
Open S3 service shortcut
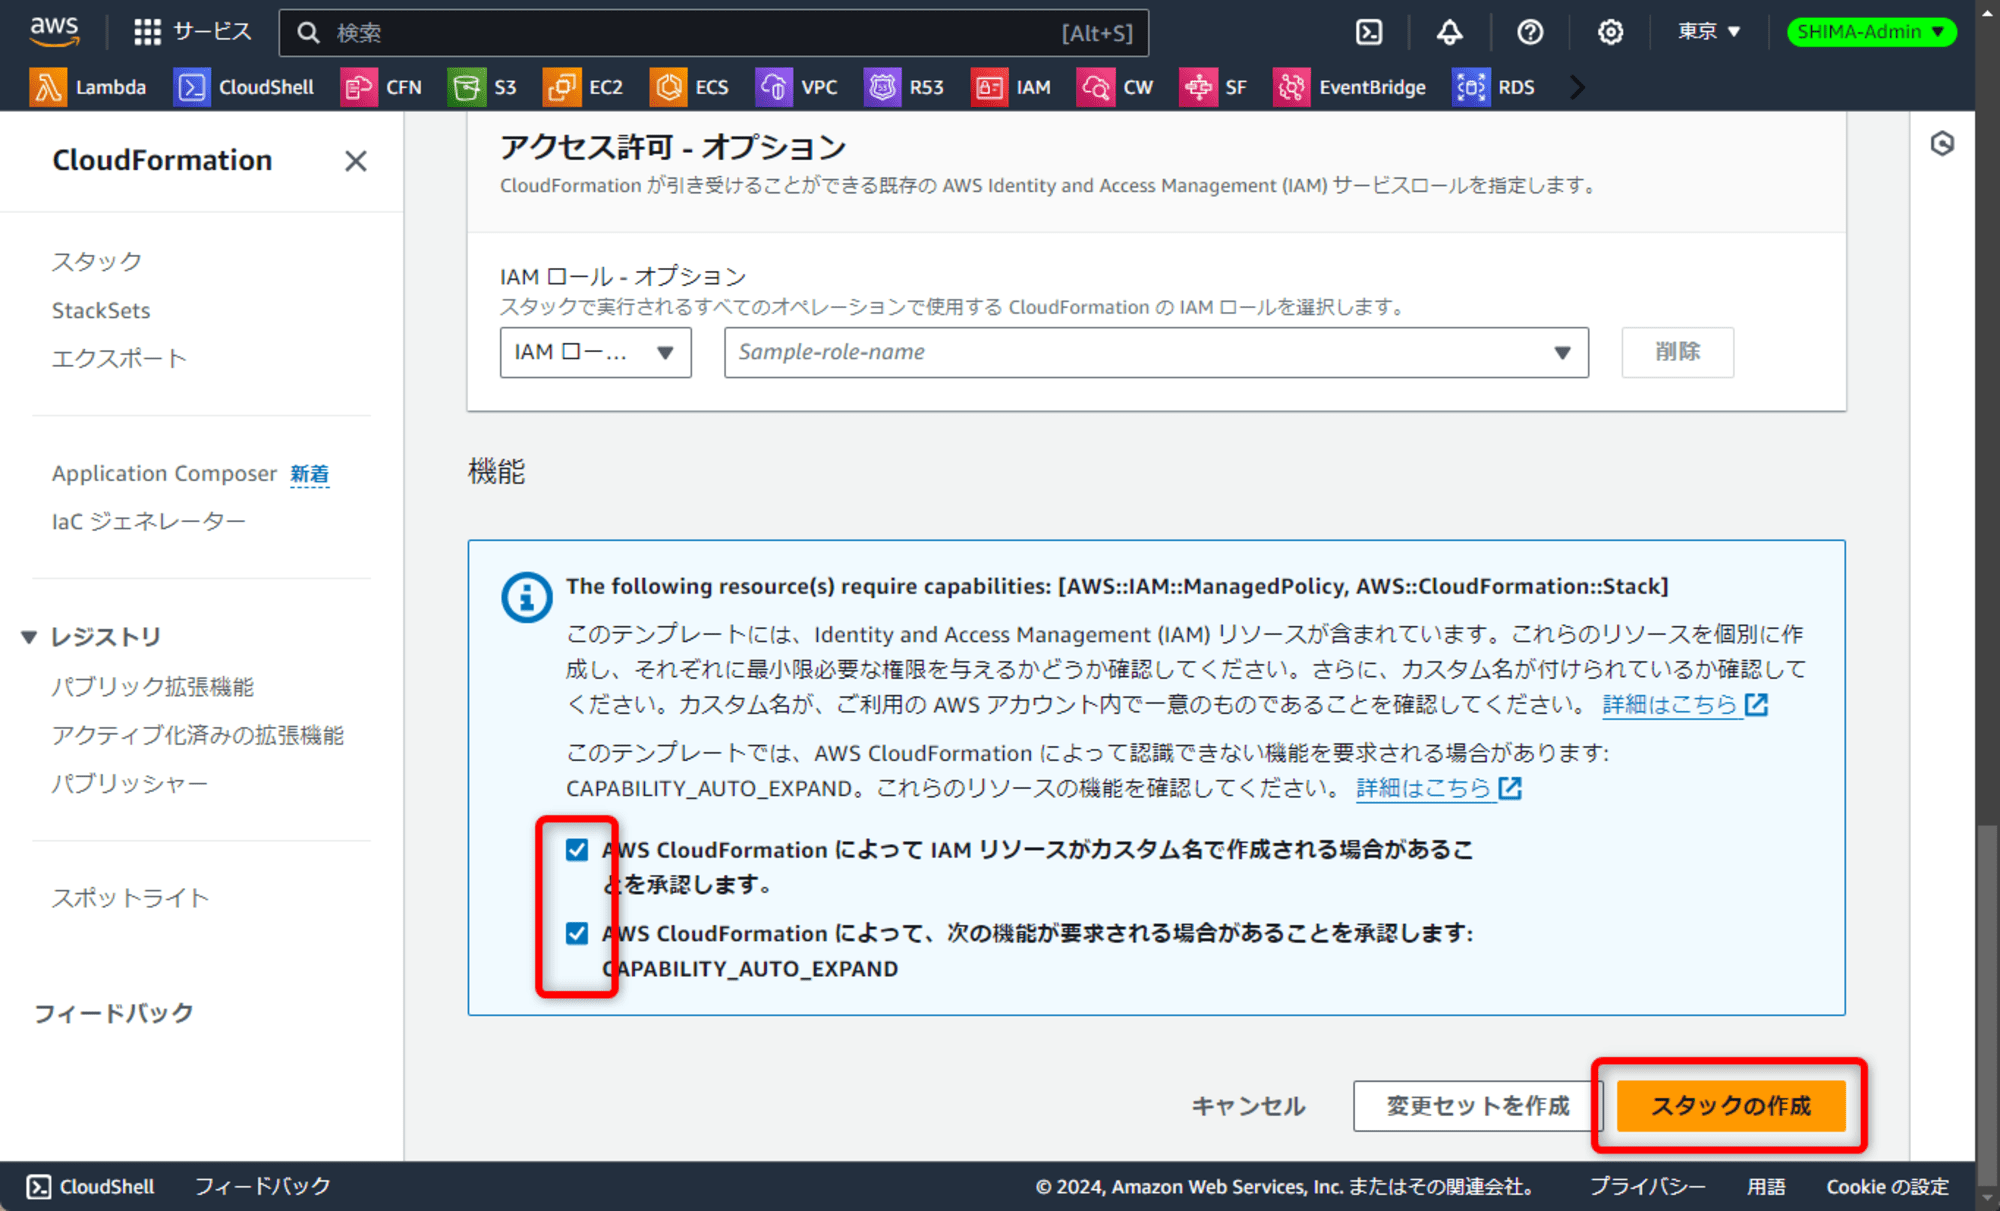coord(483,87)
